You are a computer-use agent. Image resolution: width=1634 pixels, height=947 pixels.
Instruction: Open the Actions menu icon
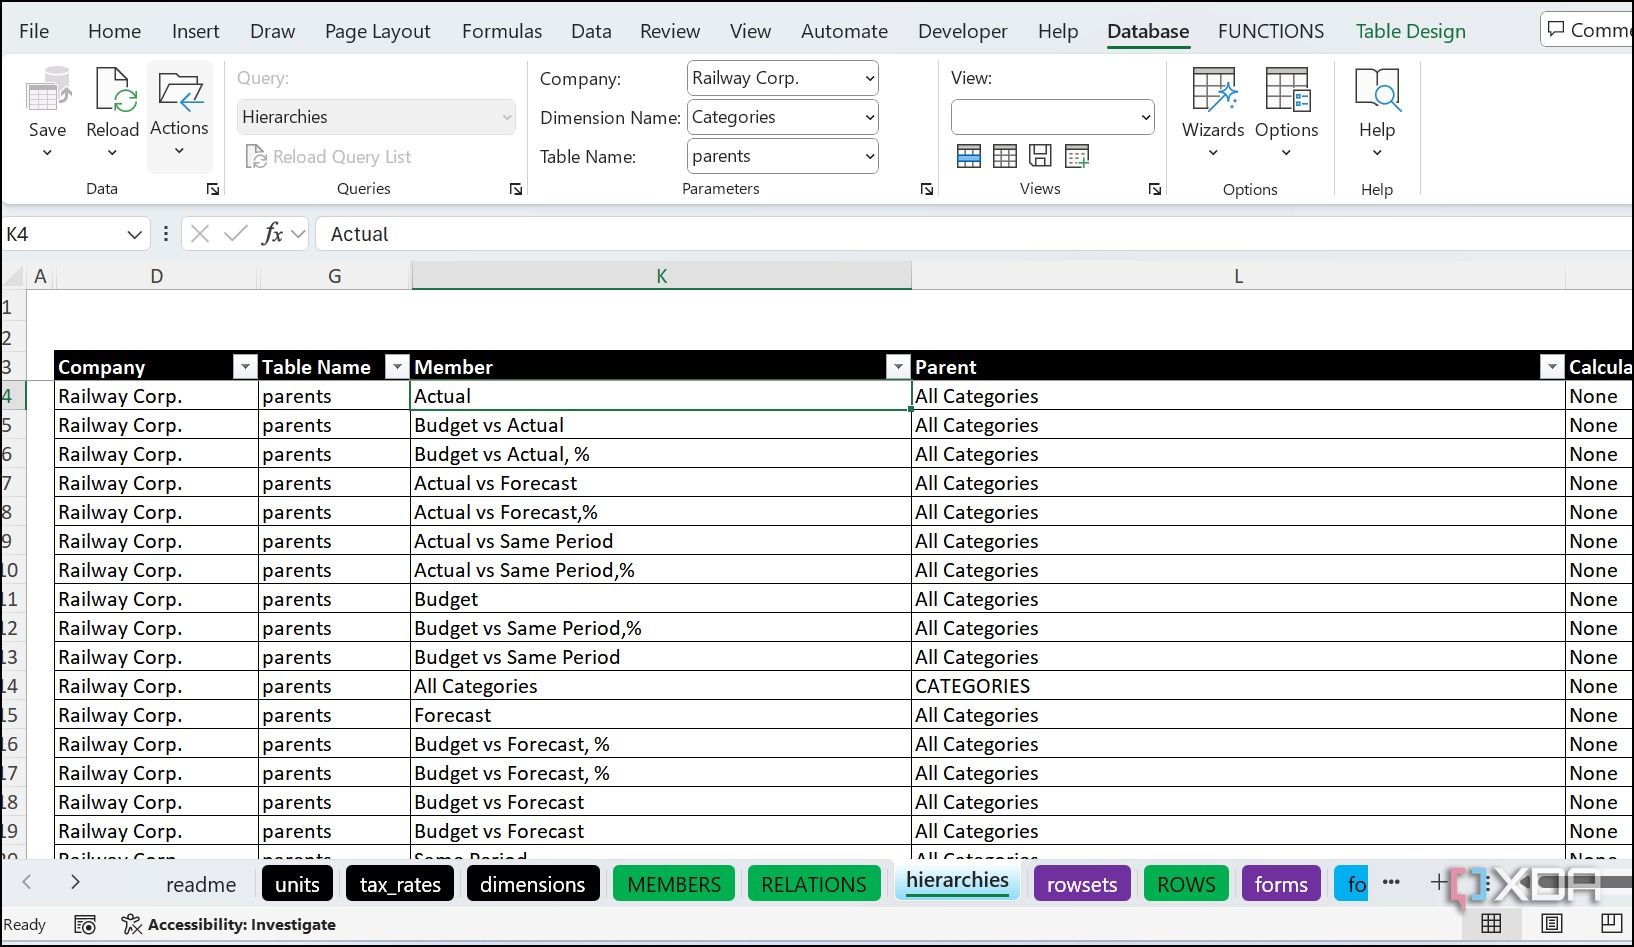point(180,91)
